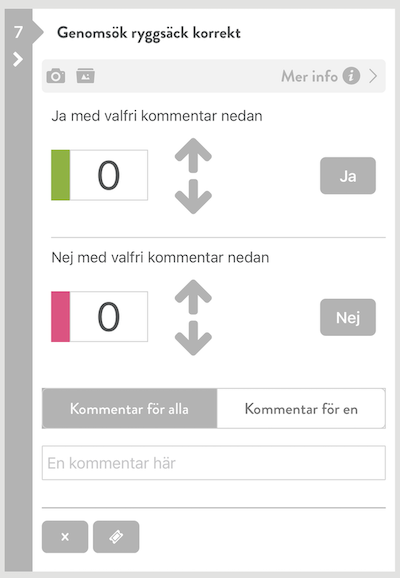Open the camera to take photo
Viewport: 400px width, 578px height.
(x=56, y=76)
